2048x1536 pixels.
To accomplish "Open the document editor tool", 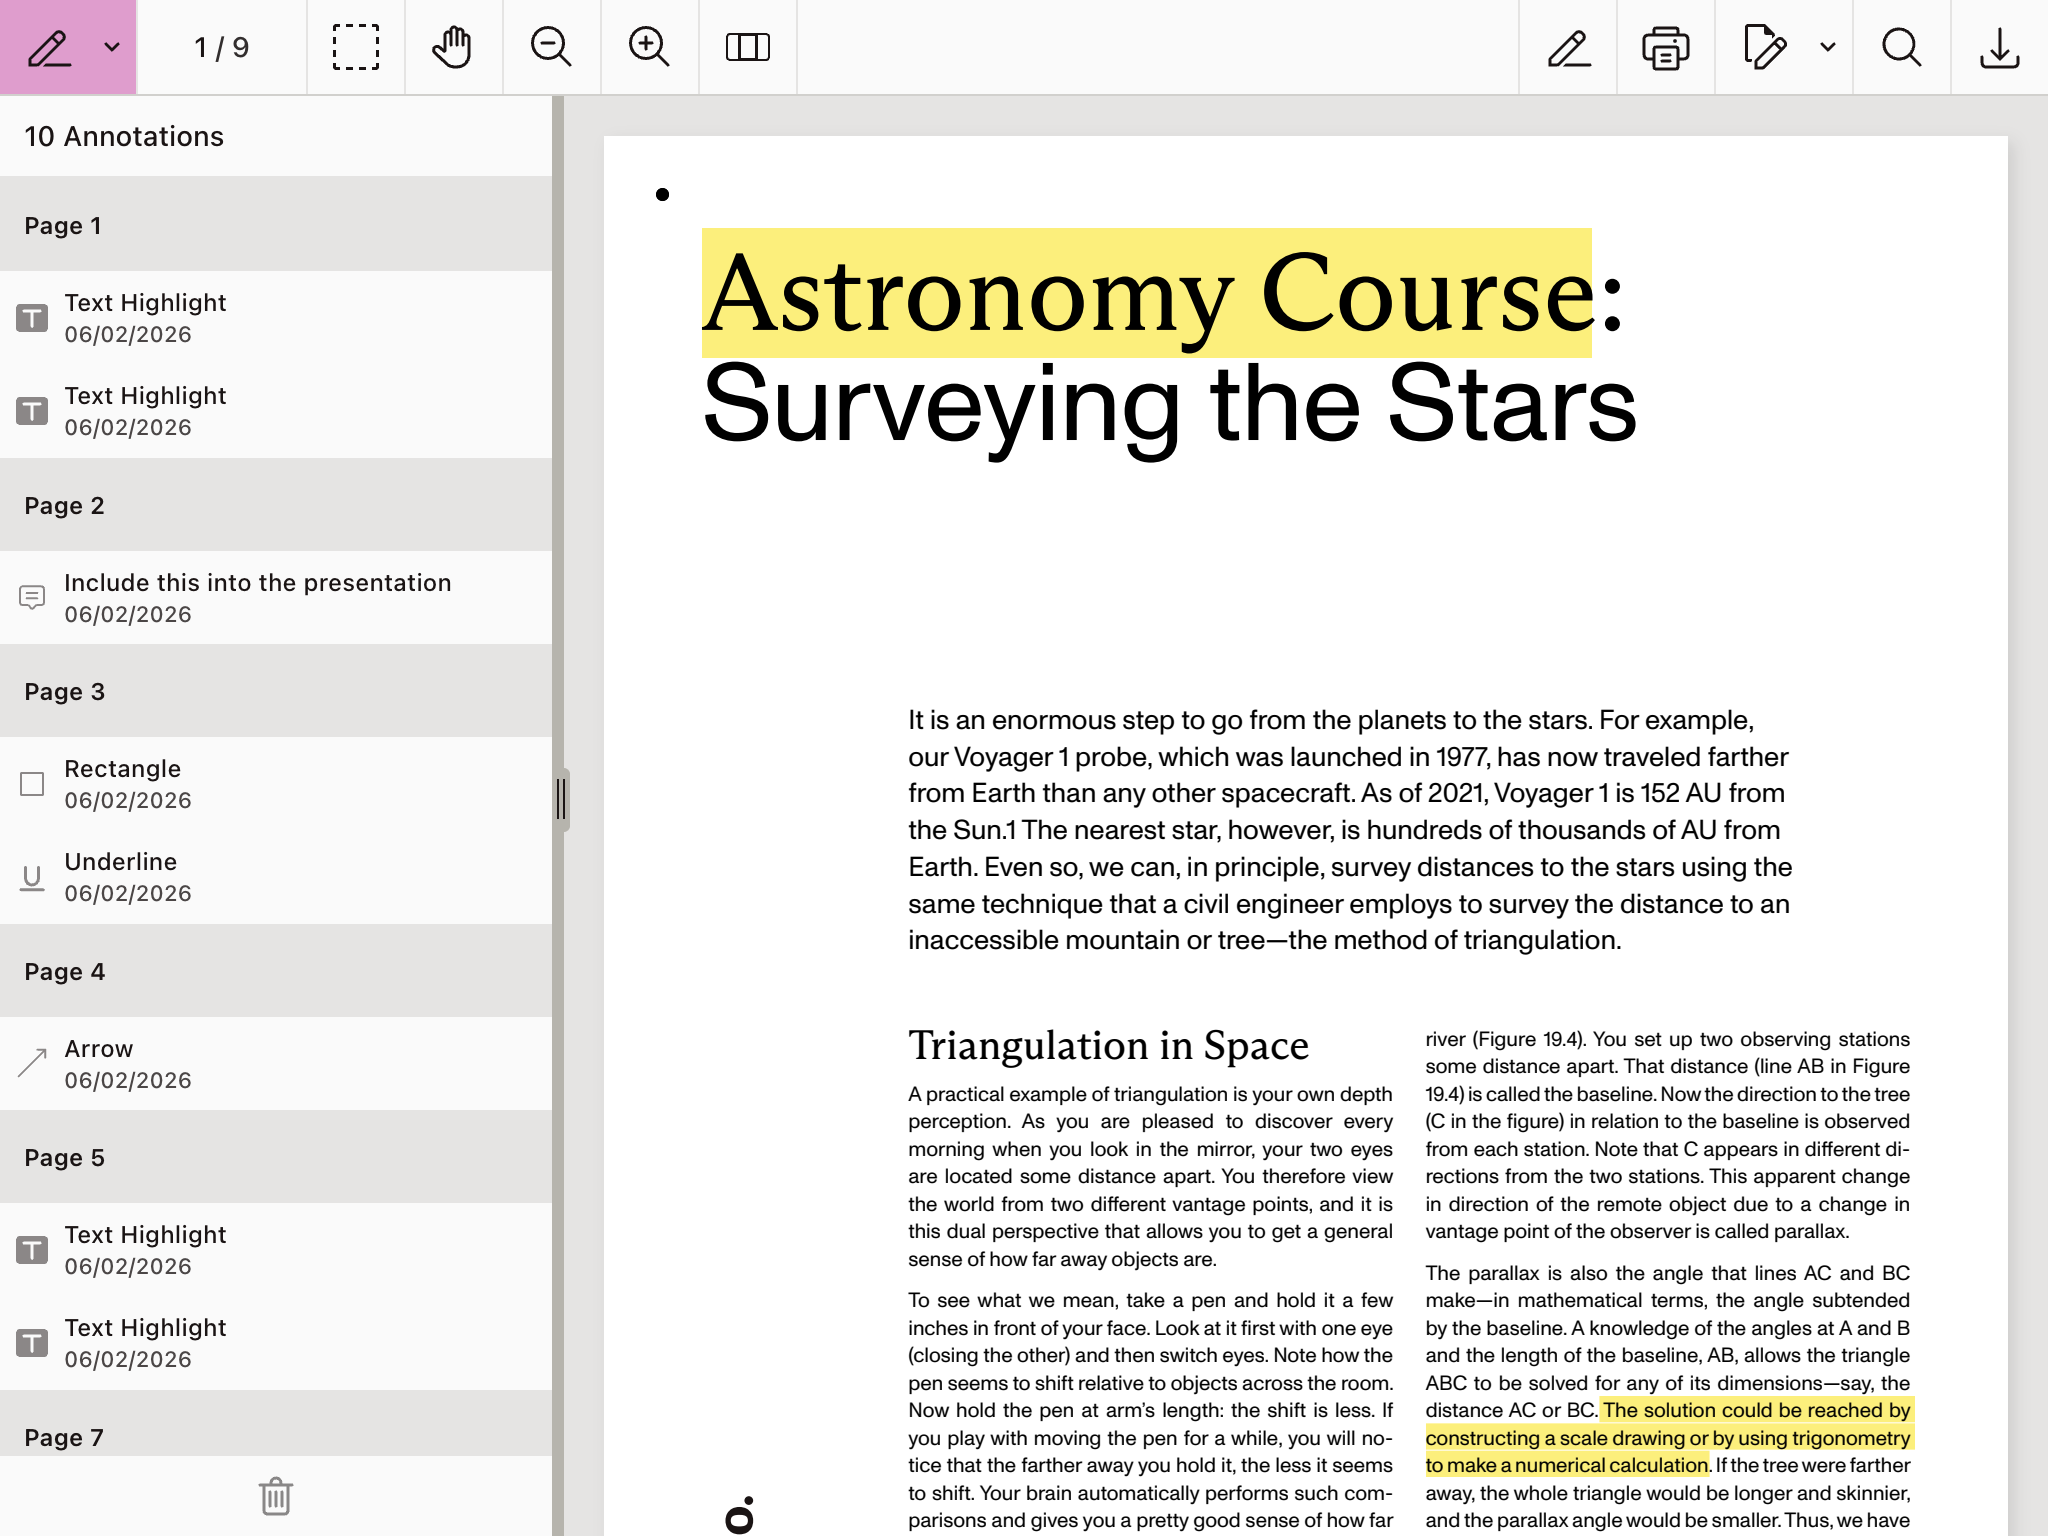I will pyautogui.click(x=1764, y=47).
